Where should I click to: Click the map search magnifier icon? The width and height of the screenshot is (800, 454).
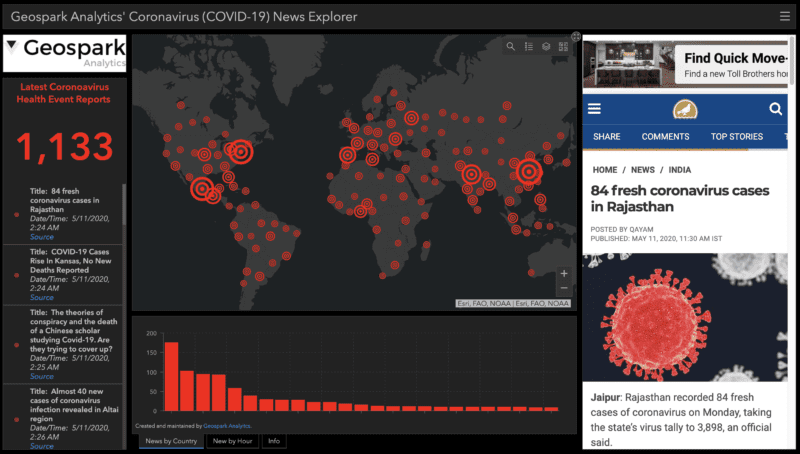(x=511, y=46)
